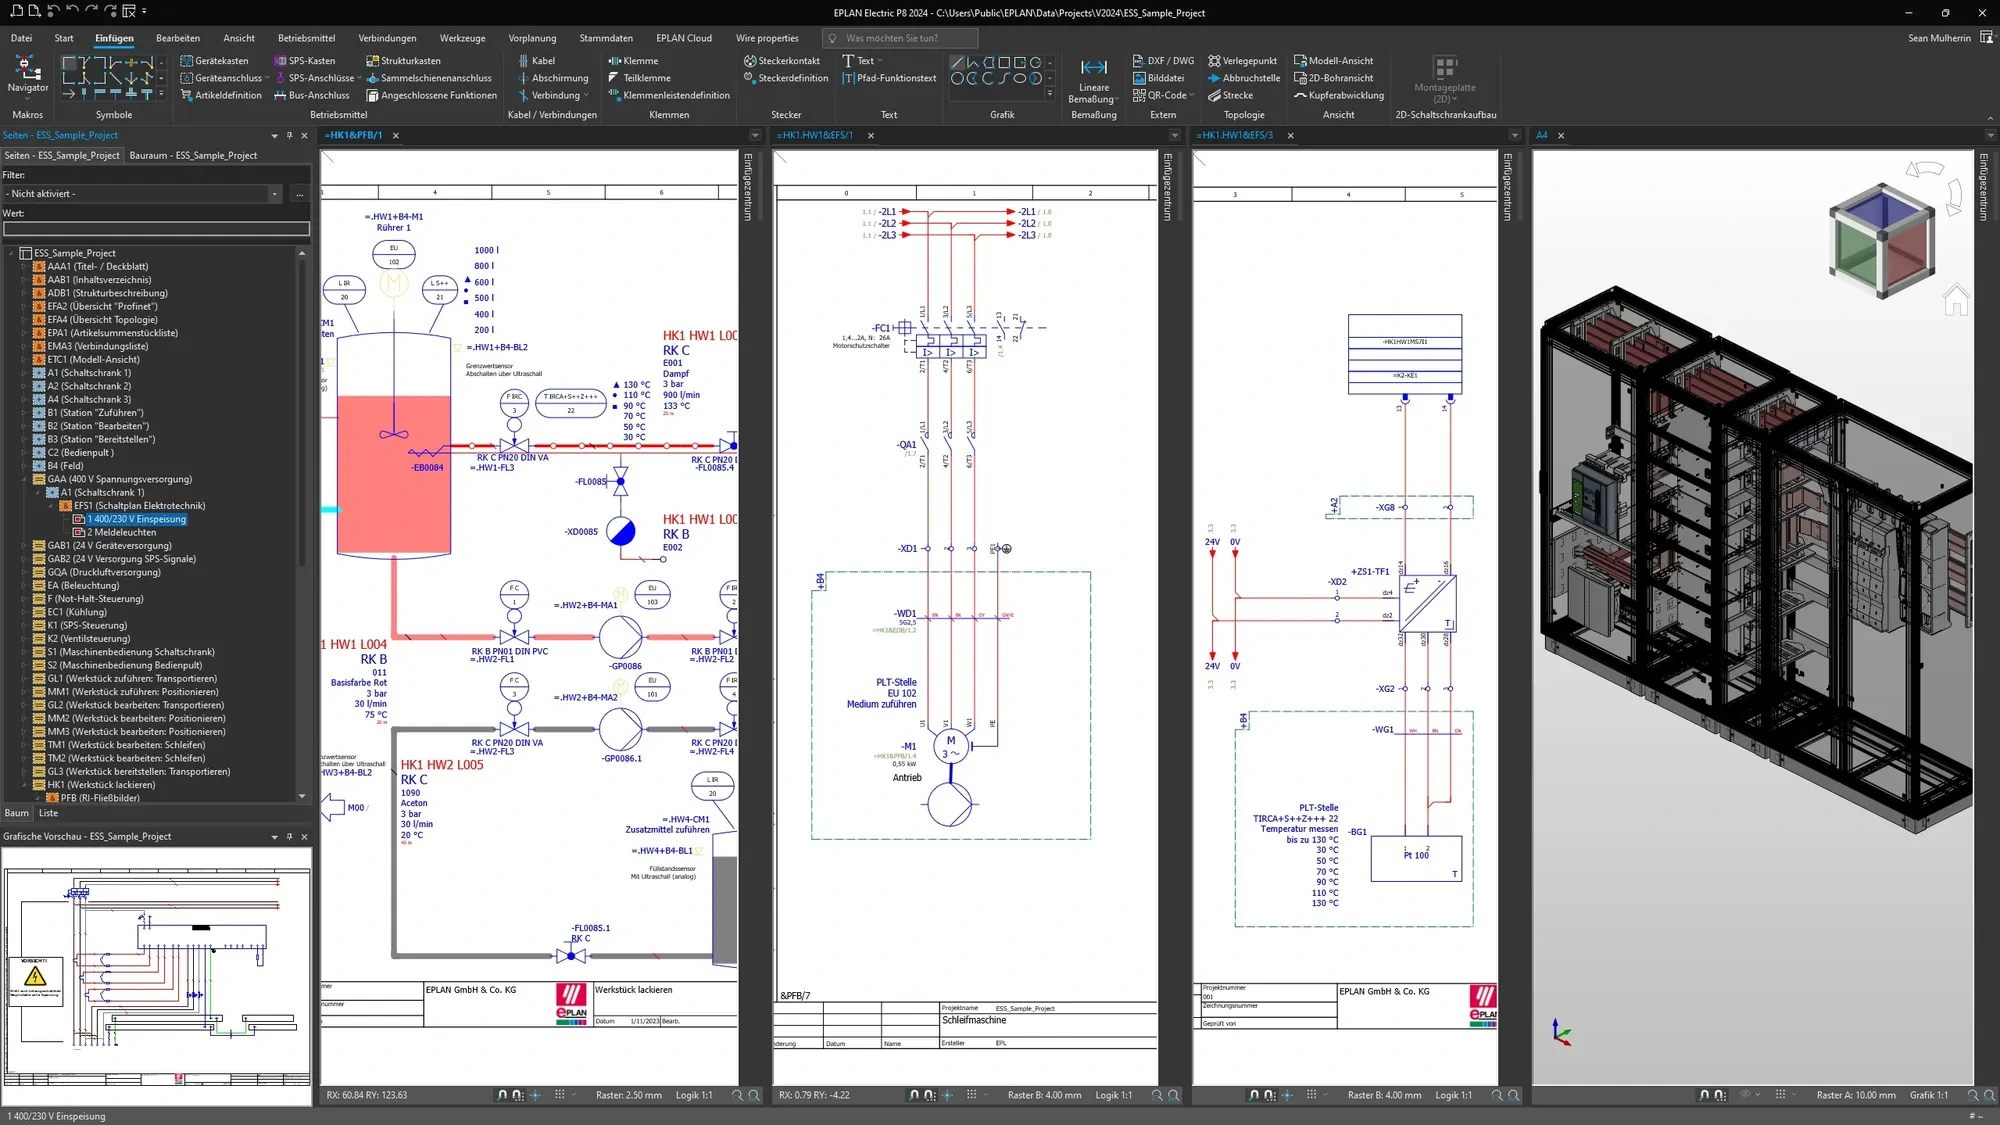This screenshot has width=2000, height=1125.
Task: Toggle grid display in =HK1&PFB/1 status bar
Action: pos(560,1095)
